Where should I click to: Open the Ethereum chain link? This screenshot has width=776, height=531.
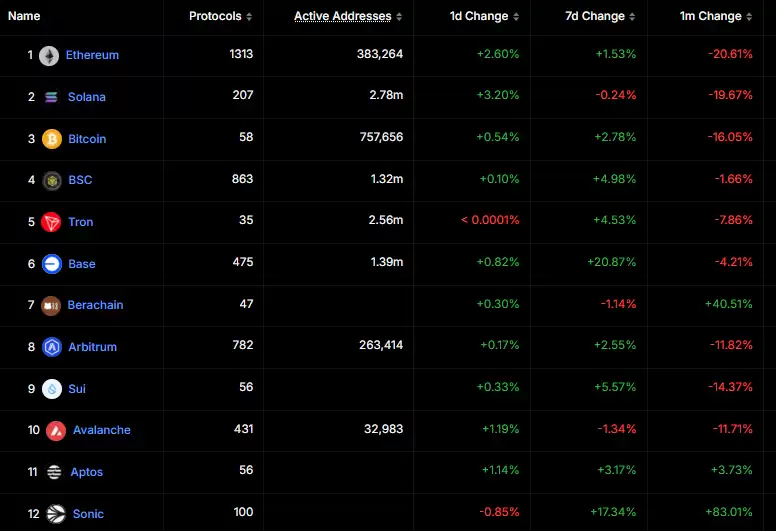(92, 56)
